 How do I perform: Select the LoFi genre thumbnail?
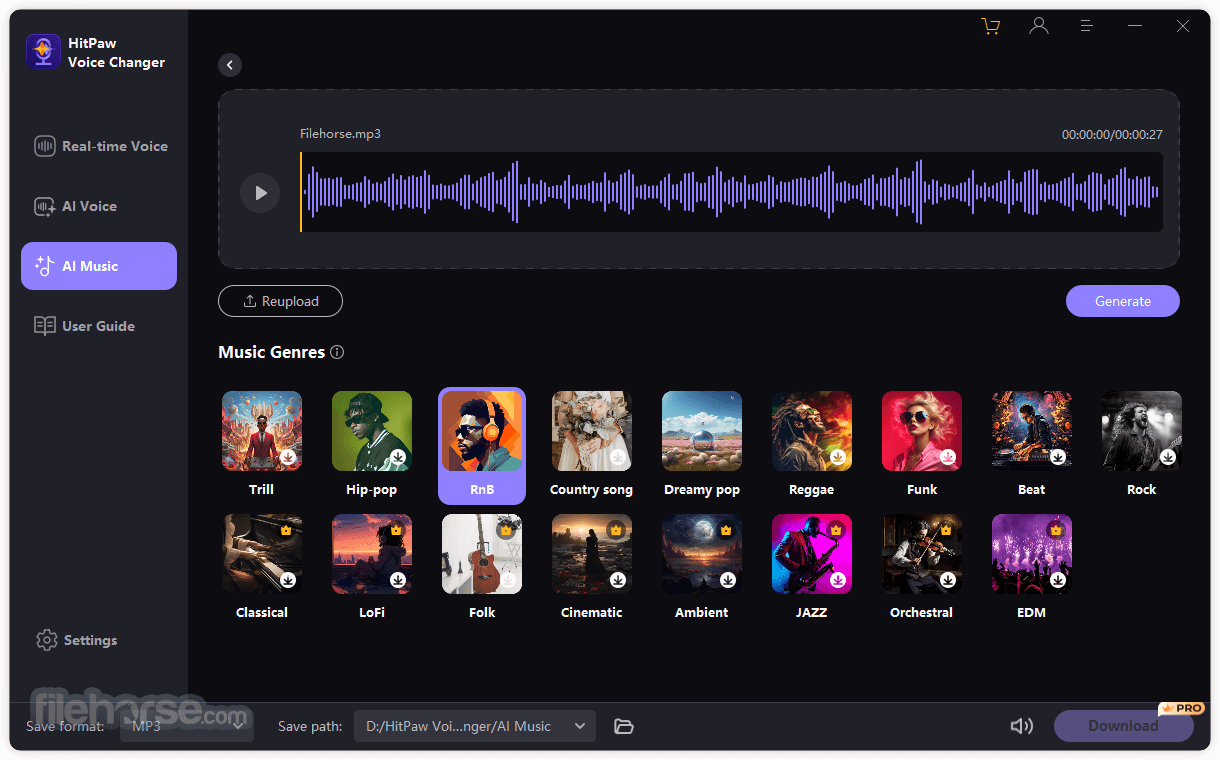372,554
